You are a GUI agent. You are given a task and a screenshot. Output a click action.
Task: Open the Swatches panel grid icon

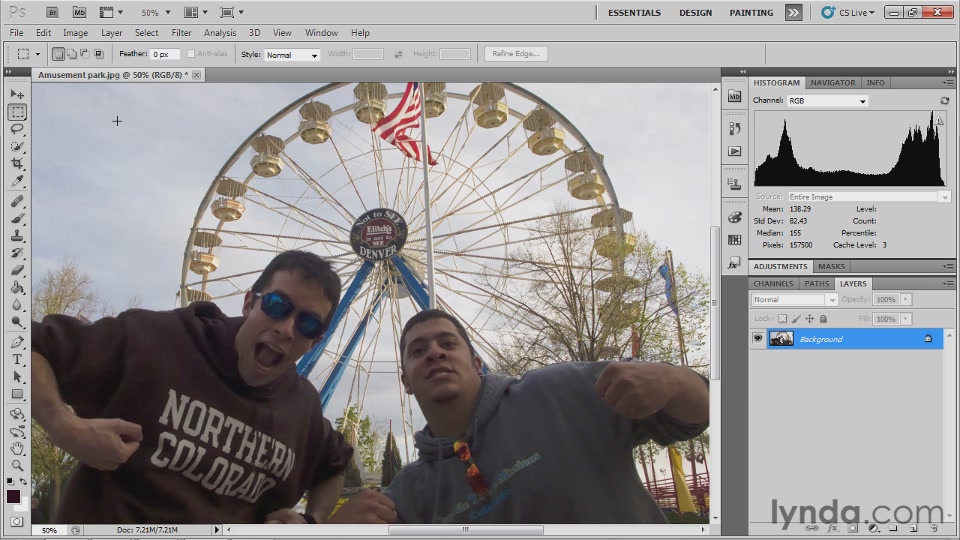click(x=735, y=240)
